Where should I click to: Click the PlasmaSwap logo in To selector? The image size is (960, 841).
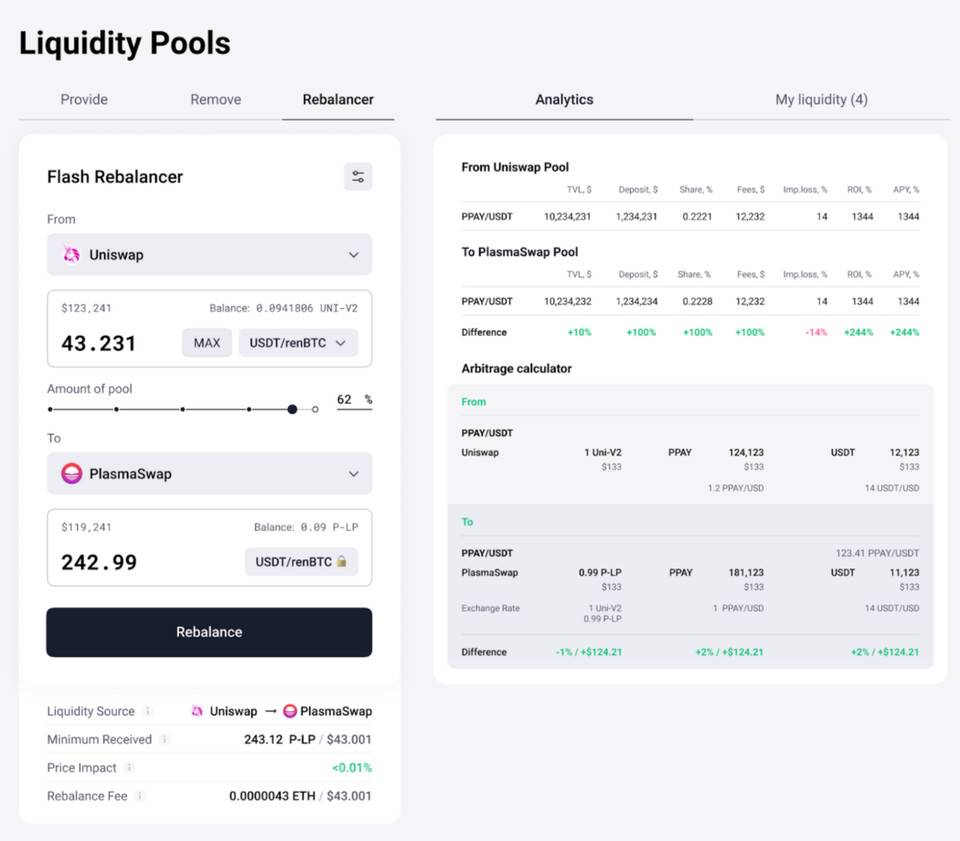coord(72,474)
